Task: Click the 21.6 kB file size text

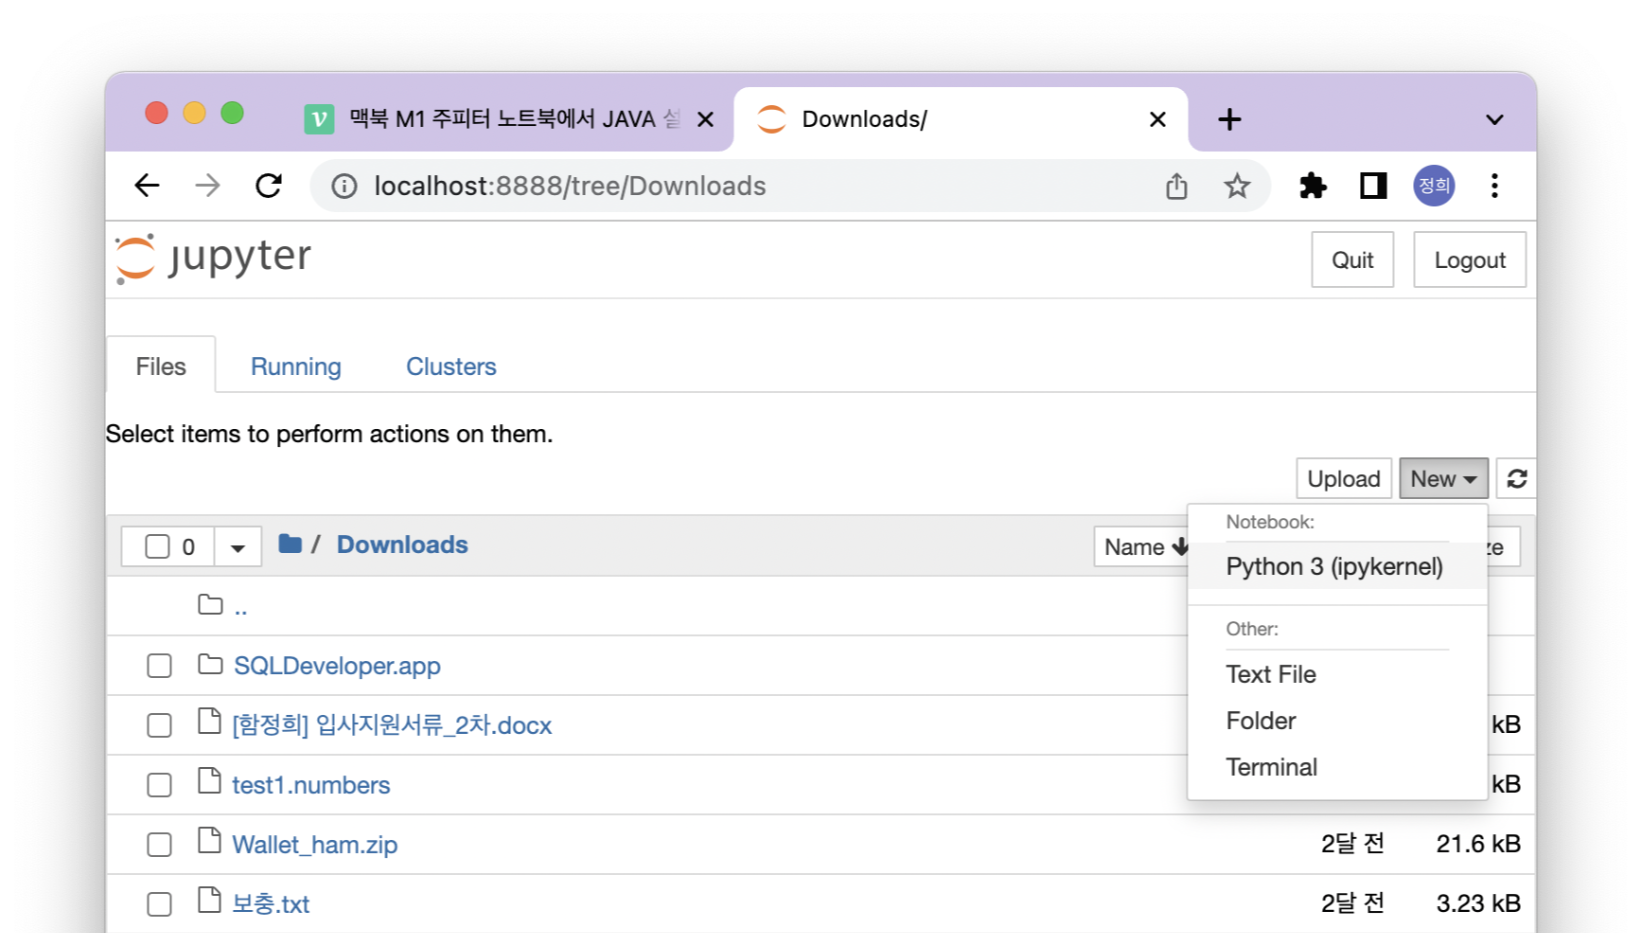Action: (x=1478, y=844)
